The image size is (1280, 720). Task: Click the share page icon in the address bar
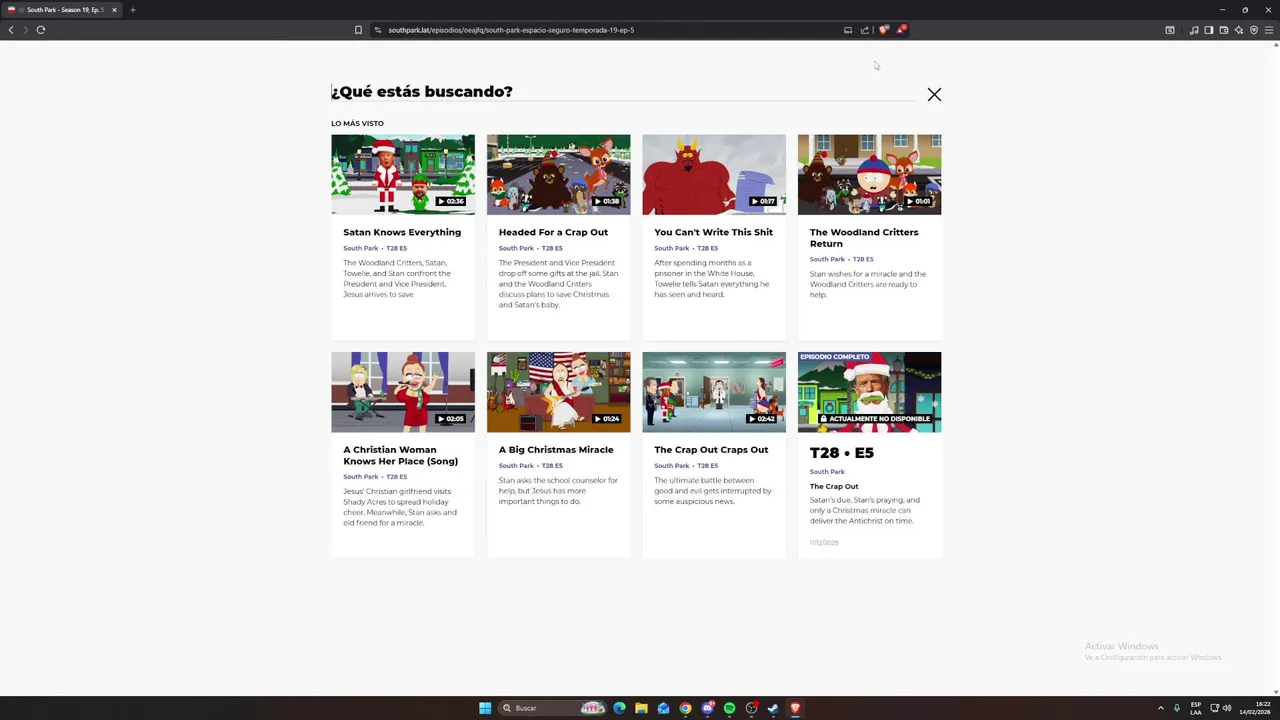tap(865, 30)
